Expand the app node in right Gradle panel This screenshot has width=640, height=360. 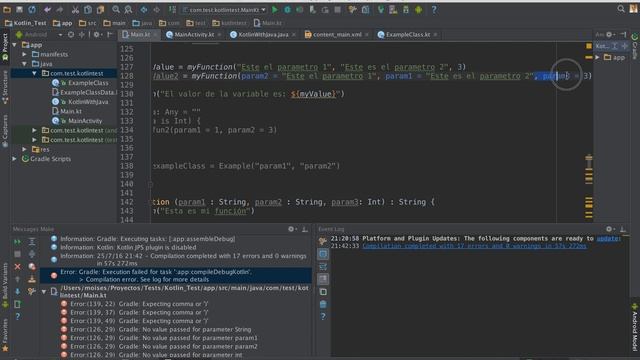tap(598, 57)
